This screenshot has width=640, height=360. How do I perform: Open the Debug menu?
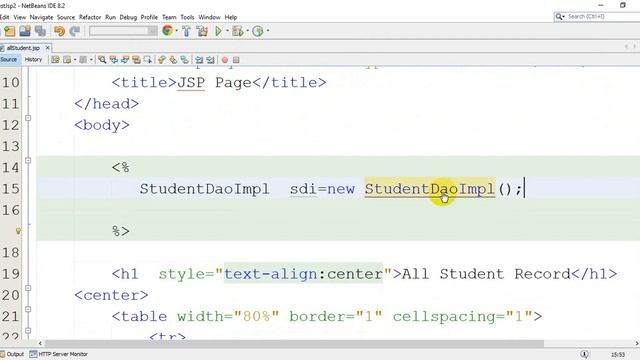pyautogui.click(x=128, y=17)
